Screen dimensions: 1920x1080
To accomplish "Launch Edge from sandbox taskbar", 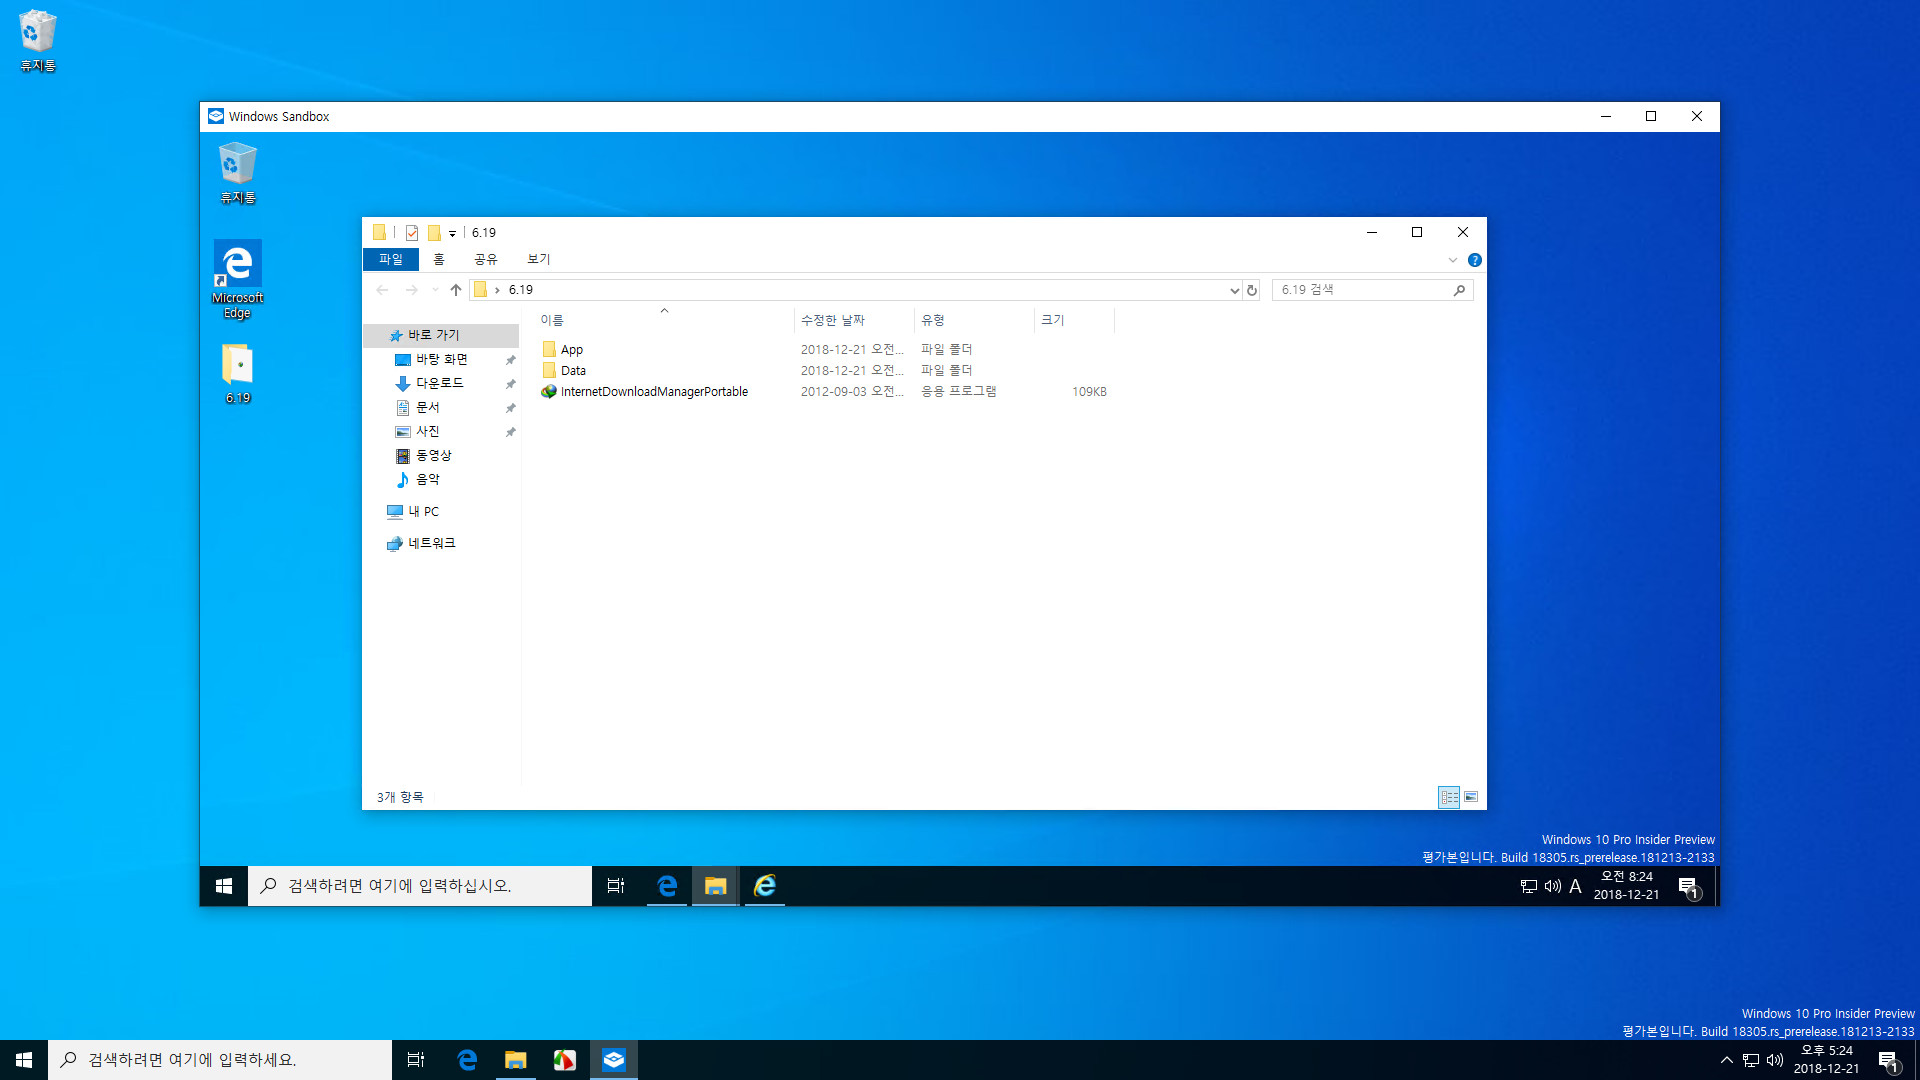I will point(667,886).
